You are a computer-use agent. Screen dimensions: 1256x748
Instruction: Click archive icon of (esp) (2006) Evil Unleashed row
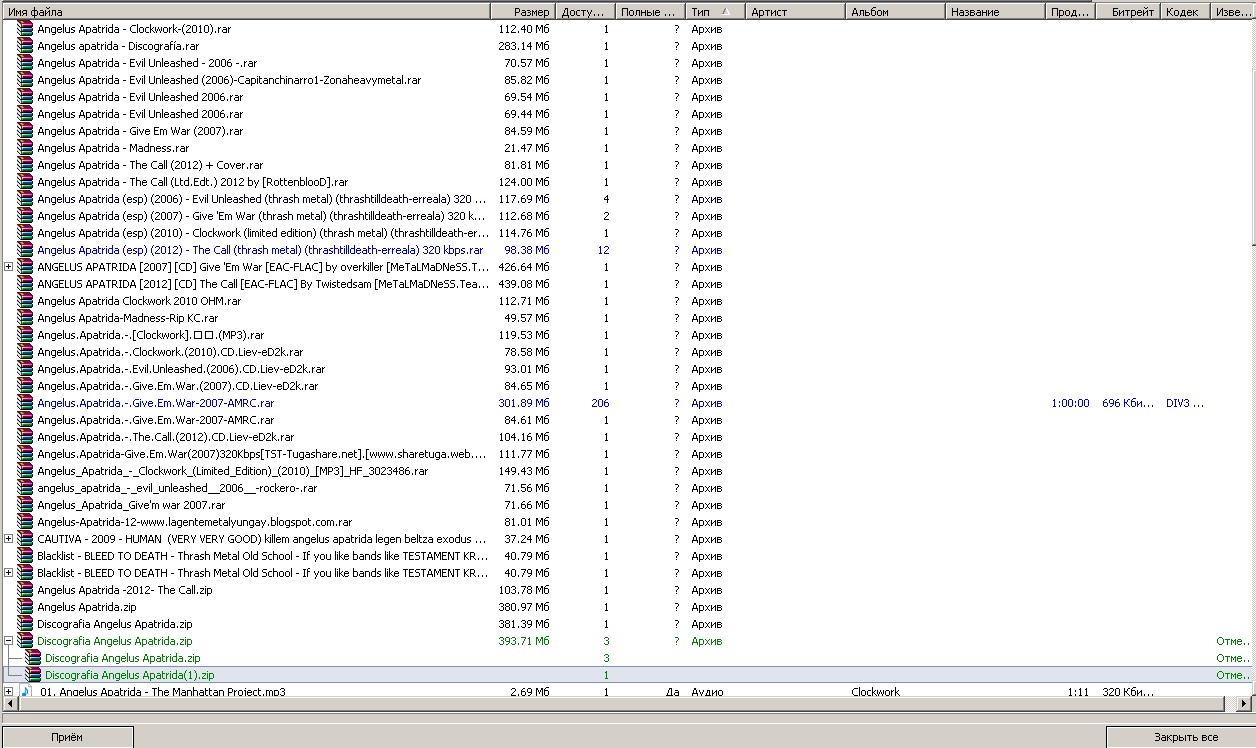coord(25,199)
